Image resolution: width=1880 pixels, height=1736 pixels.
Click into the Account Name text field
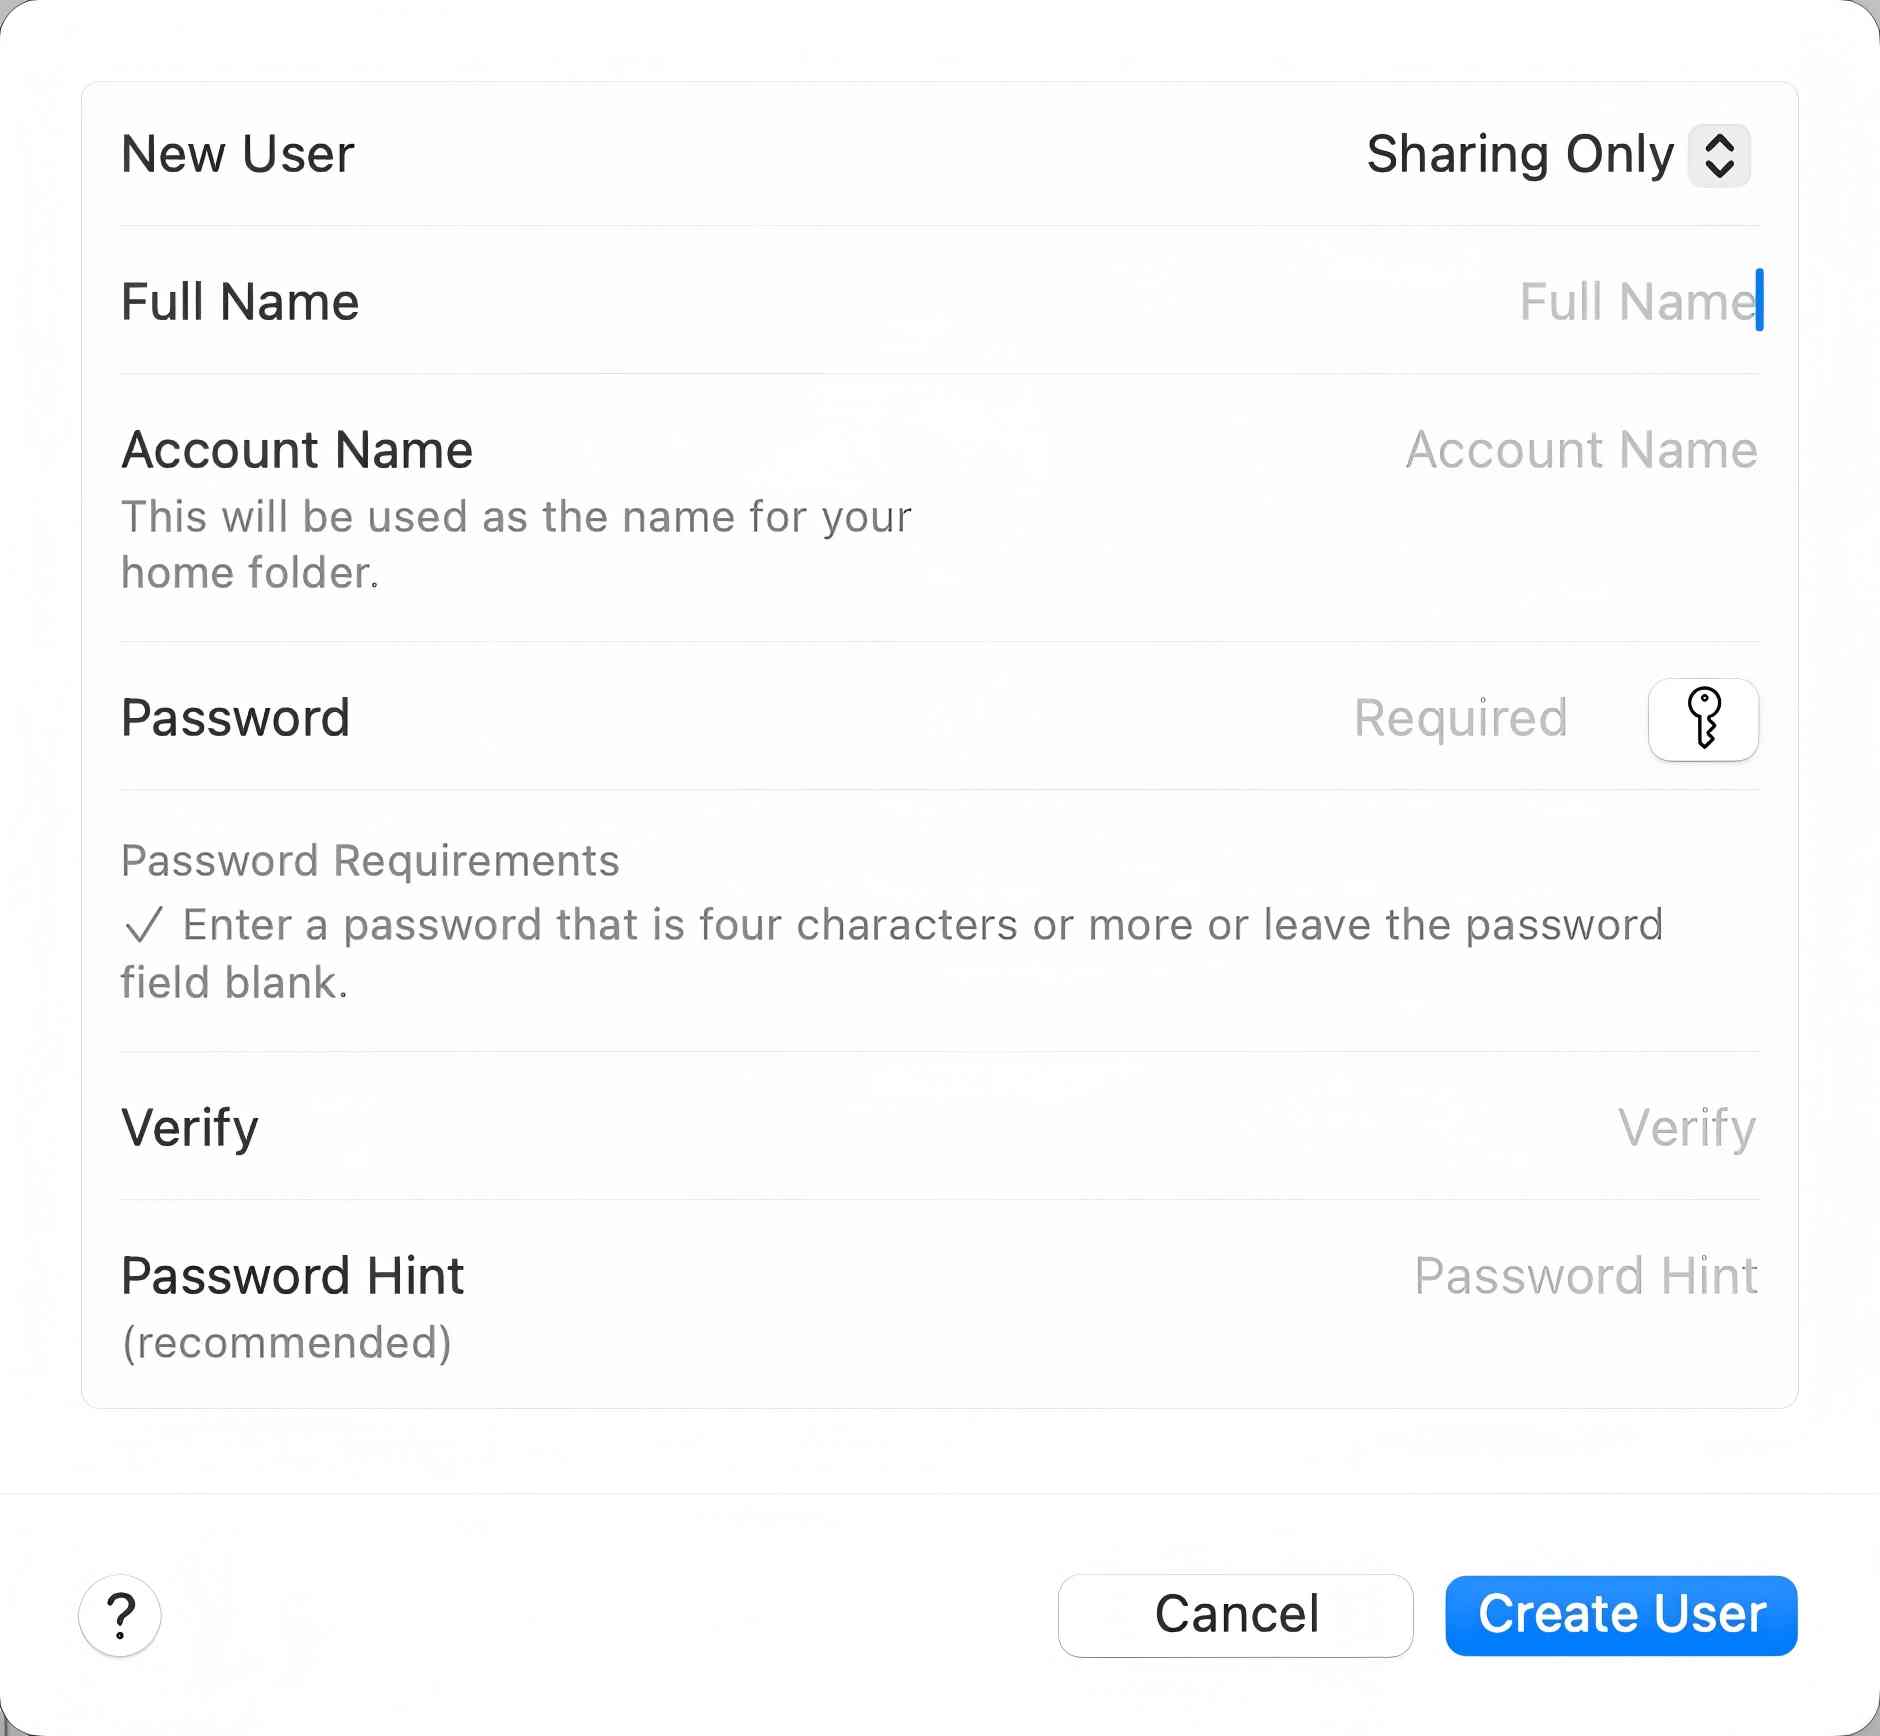[1580, 450]
